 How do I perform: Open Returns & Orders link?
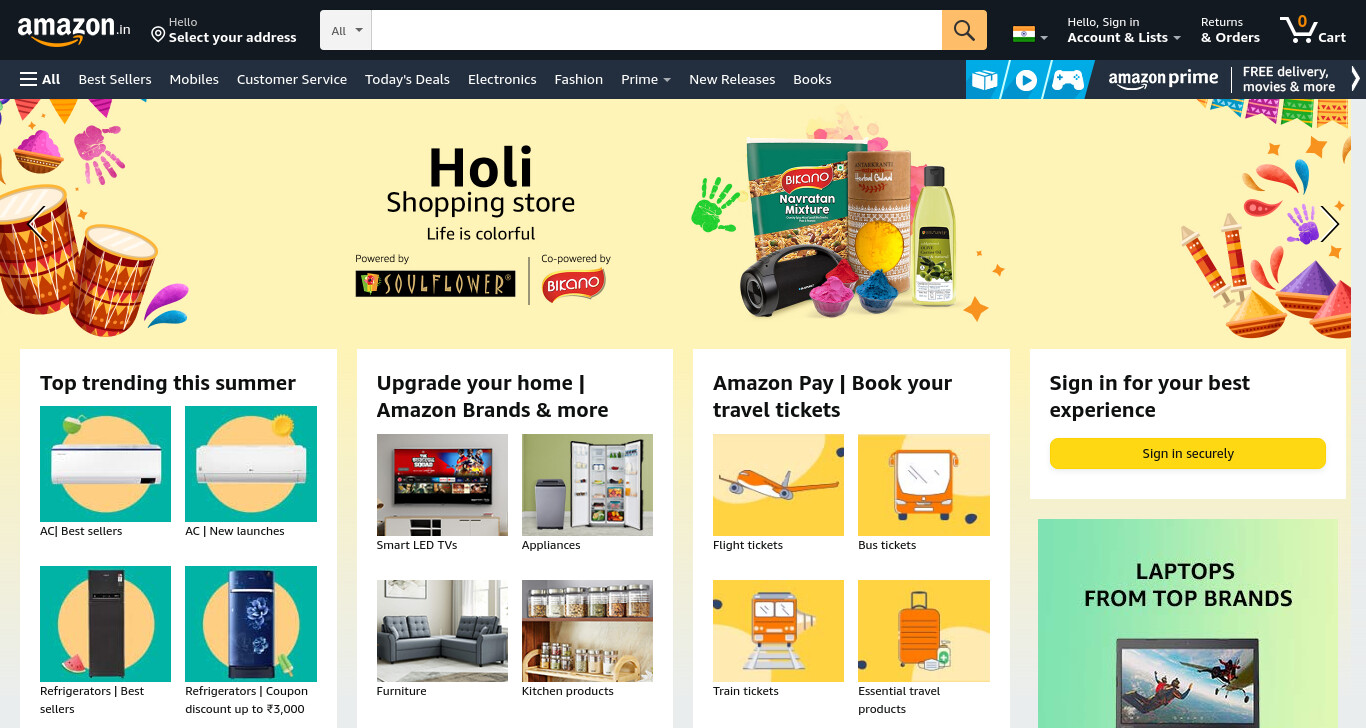1230,30
